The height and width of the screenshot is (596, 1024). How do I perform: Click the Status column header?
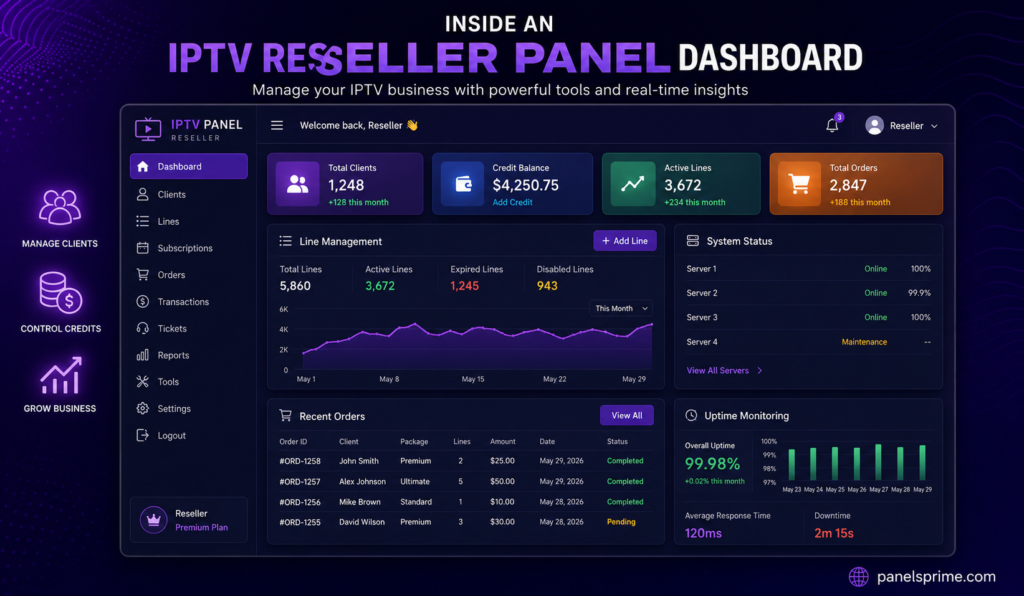[617, 442]
